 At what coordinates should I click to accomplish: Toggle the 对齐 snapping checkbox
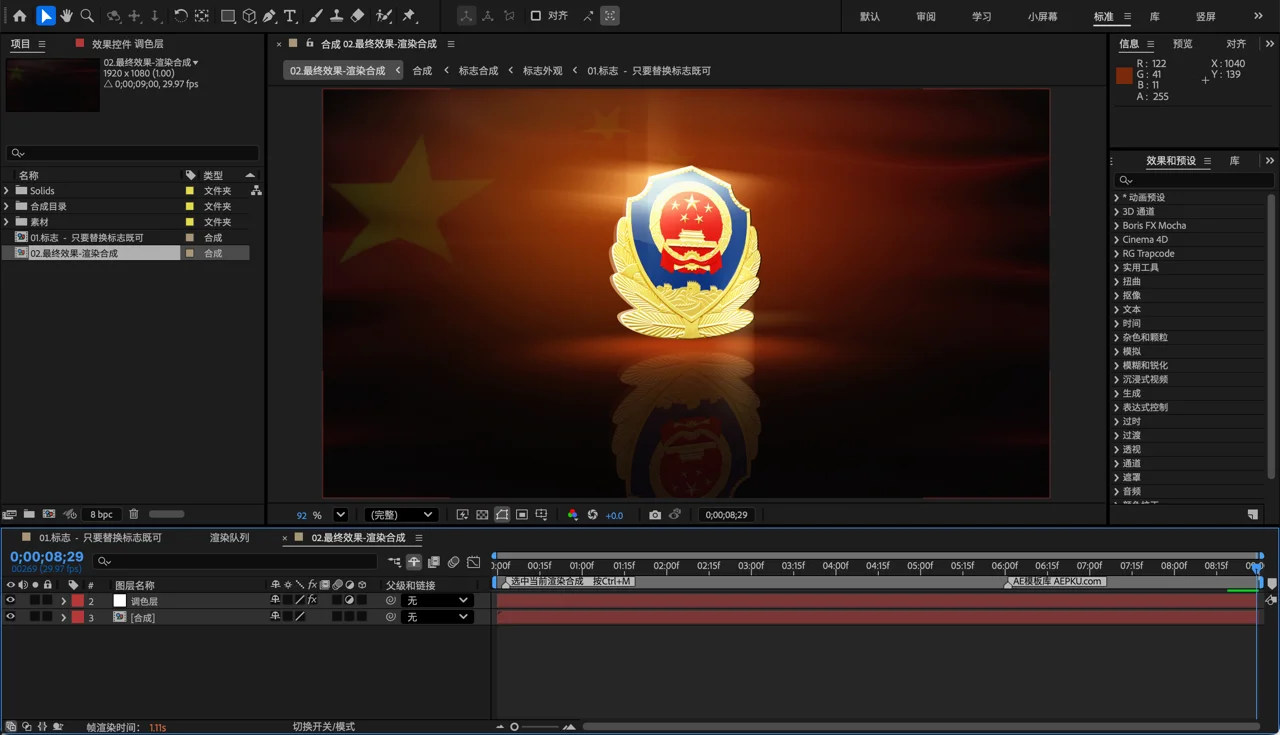point(536,16)
